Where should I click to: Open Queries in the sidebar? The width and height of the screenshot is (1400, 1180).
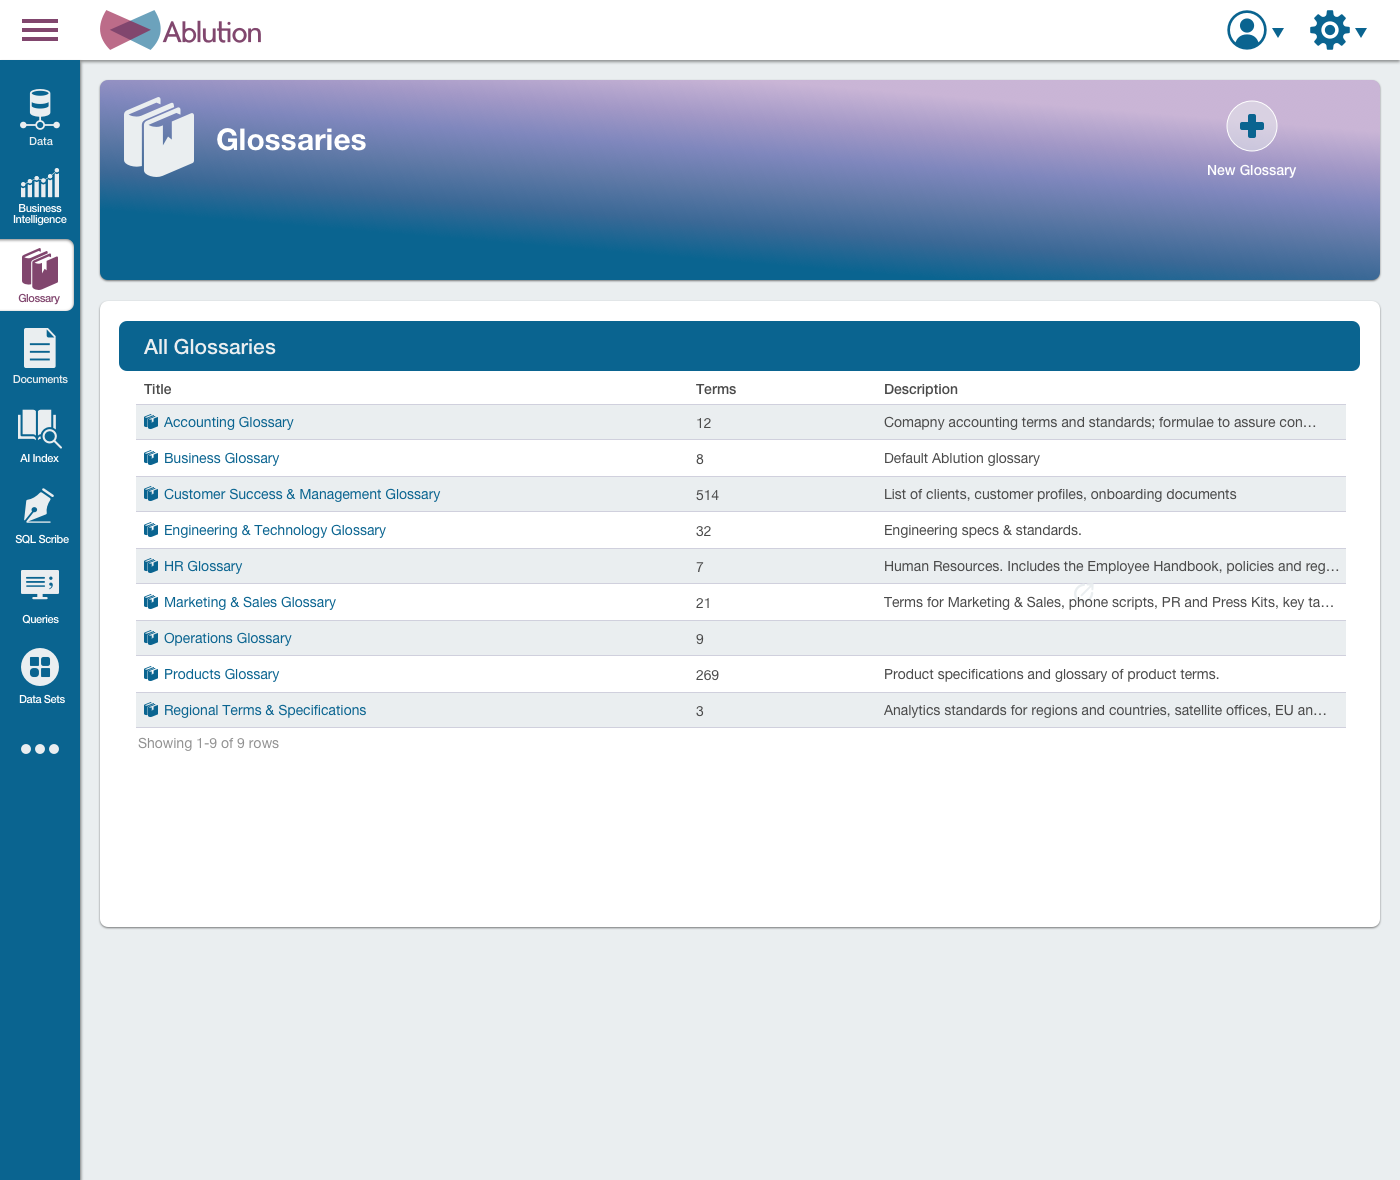(40, 597)
